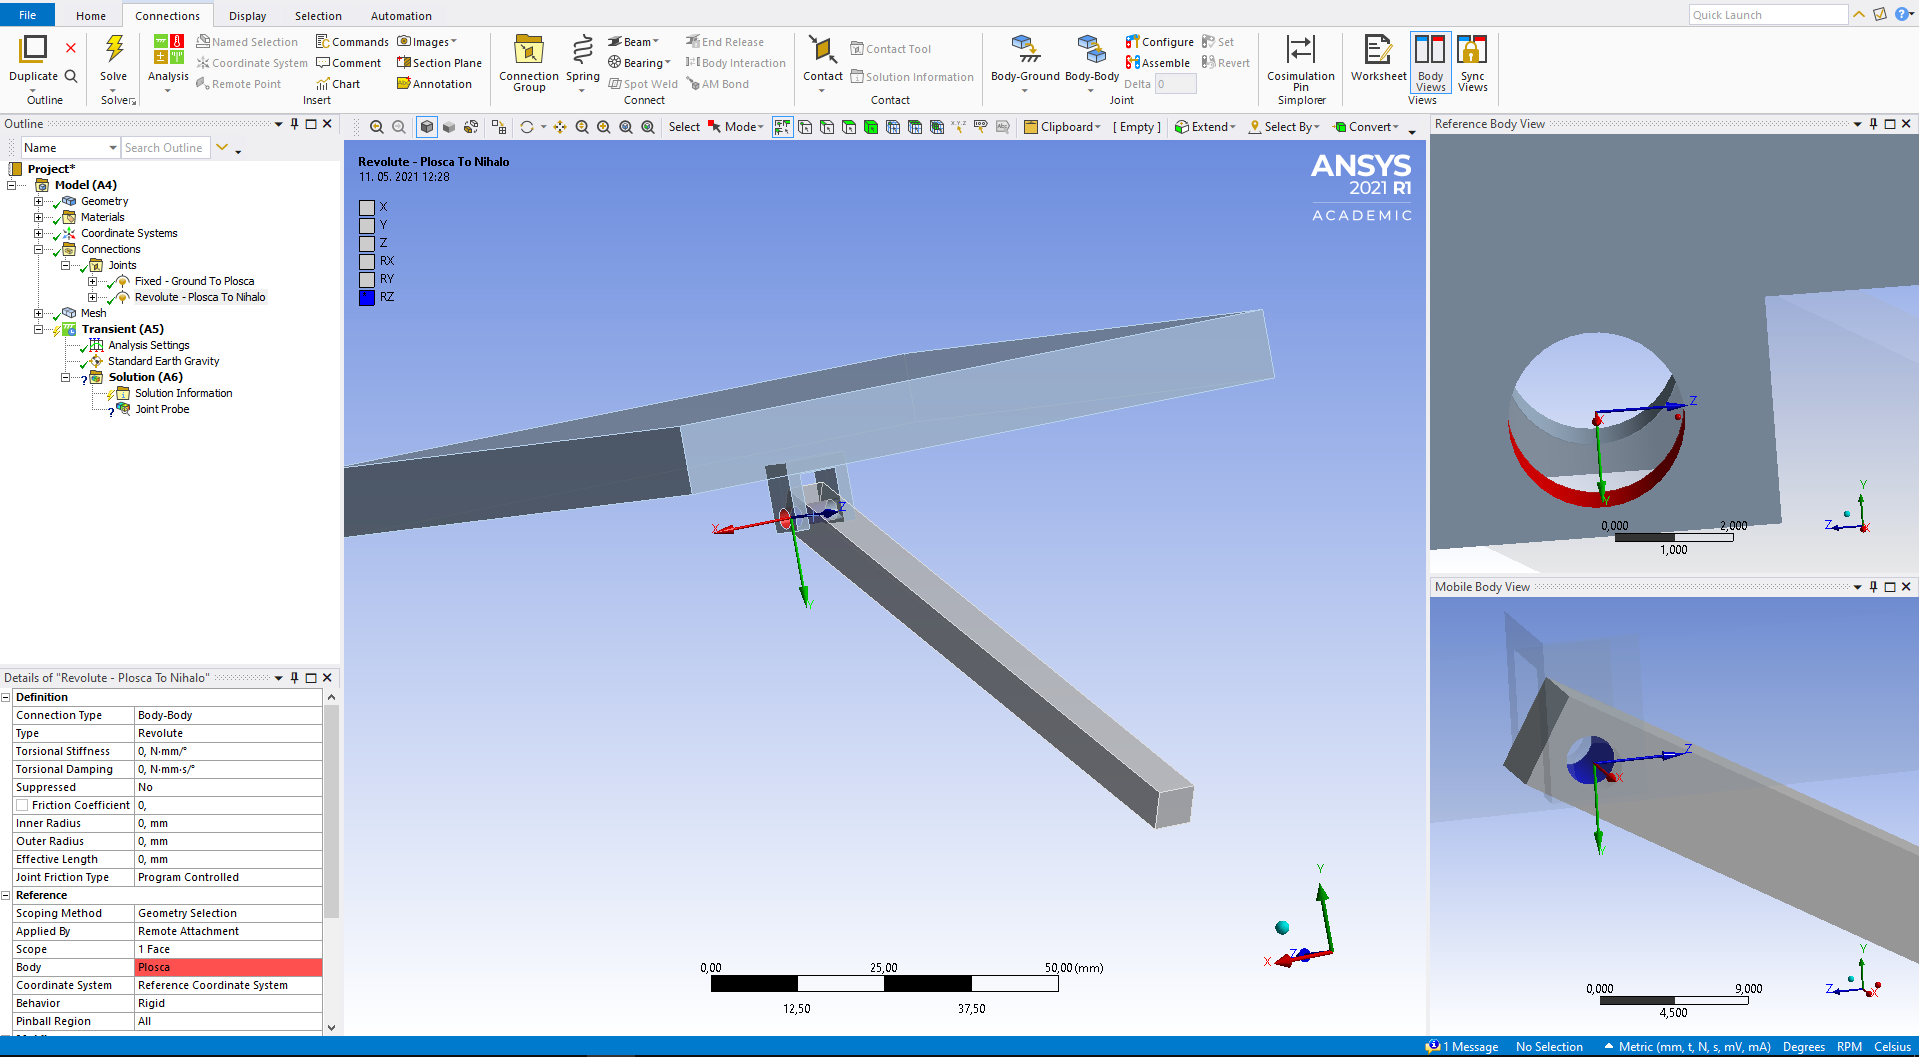This screenshot has width=1919, height=1057.
Task: Click the blue RZ color swatch
Action: [367, 297]
